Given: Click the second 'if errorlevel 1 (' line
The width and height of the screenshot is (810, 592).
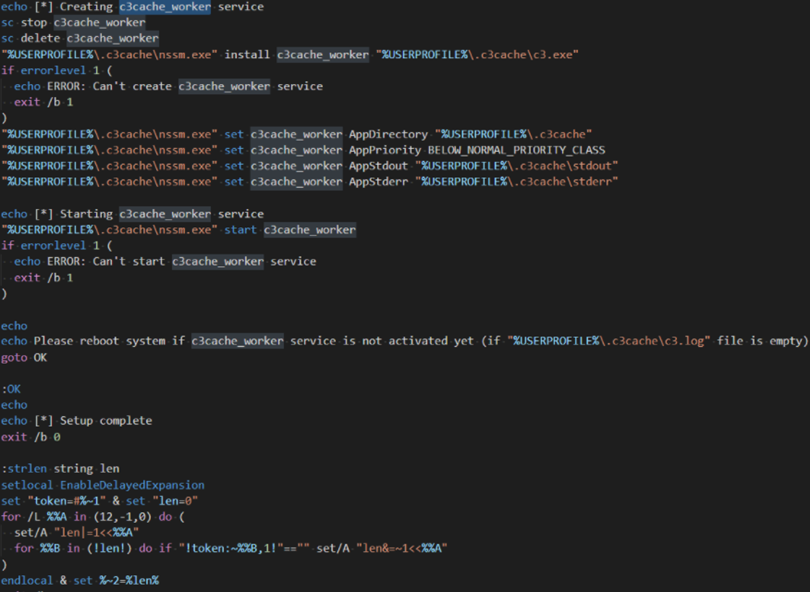Looking at the screenshot, I should [x=56, y=245].
